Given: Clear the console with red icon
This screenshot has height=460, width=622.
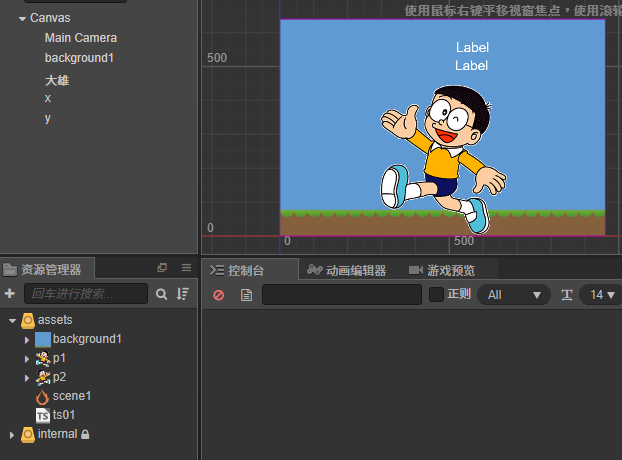Looking at the screenshot, I should (x=219, y=295).
